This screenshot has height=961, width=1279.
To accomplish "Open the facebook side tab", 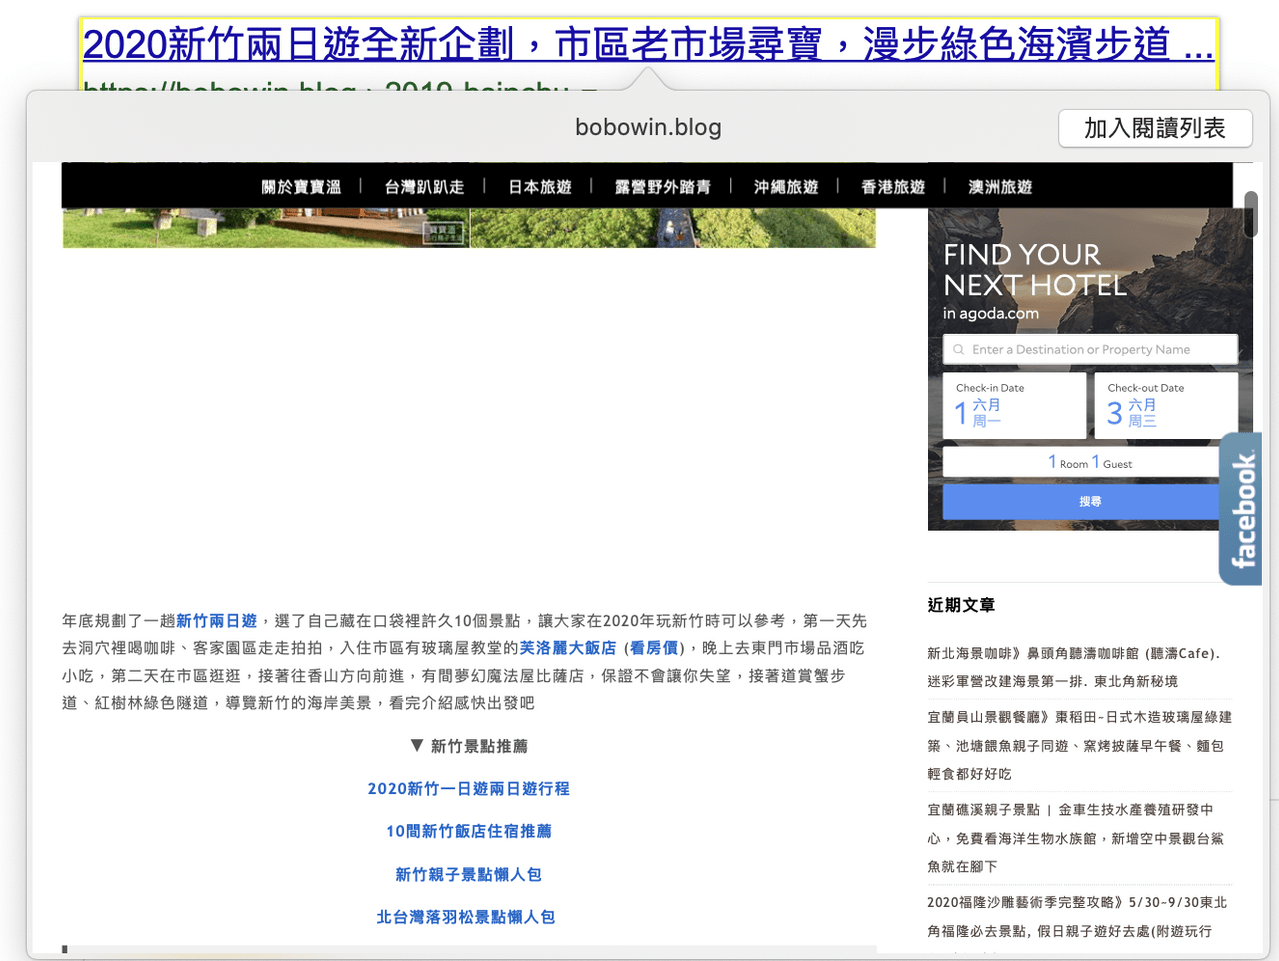I will (1241, 509).
